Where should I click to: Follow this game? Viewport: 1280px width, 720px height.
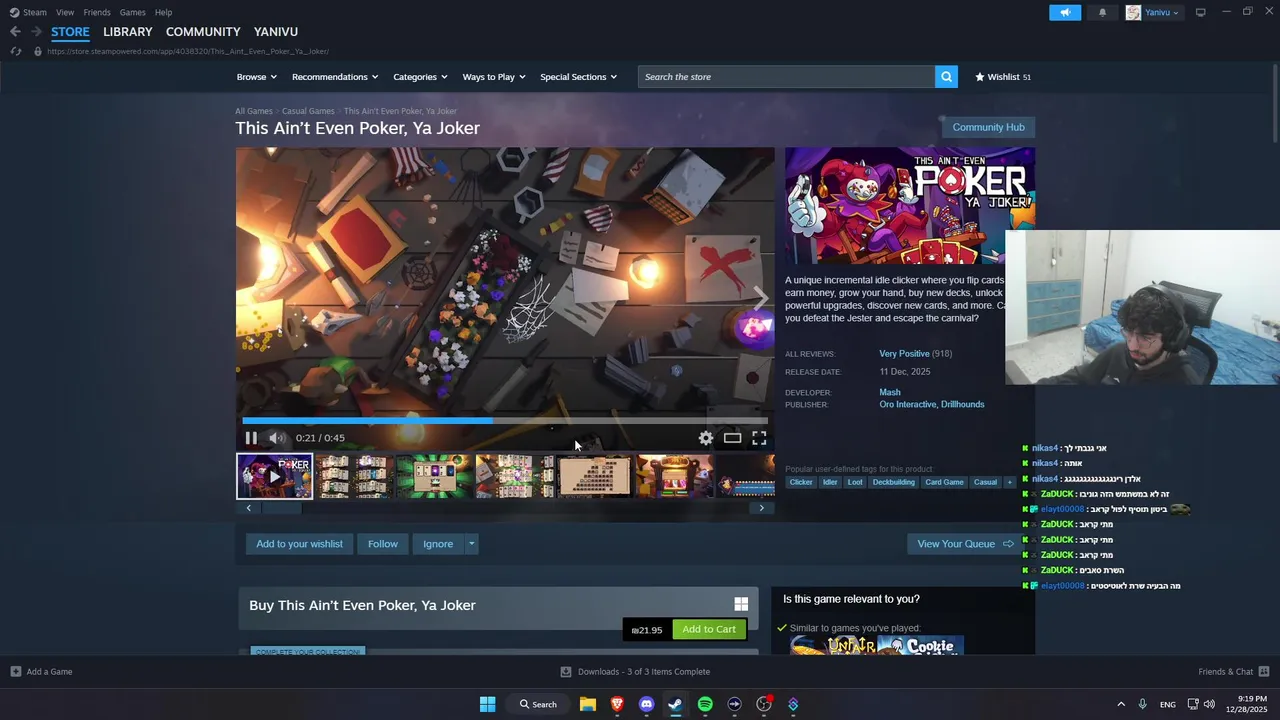tap(383, 544)
